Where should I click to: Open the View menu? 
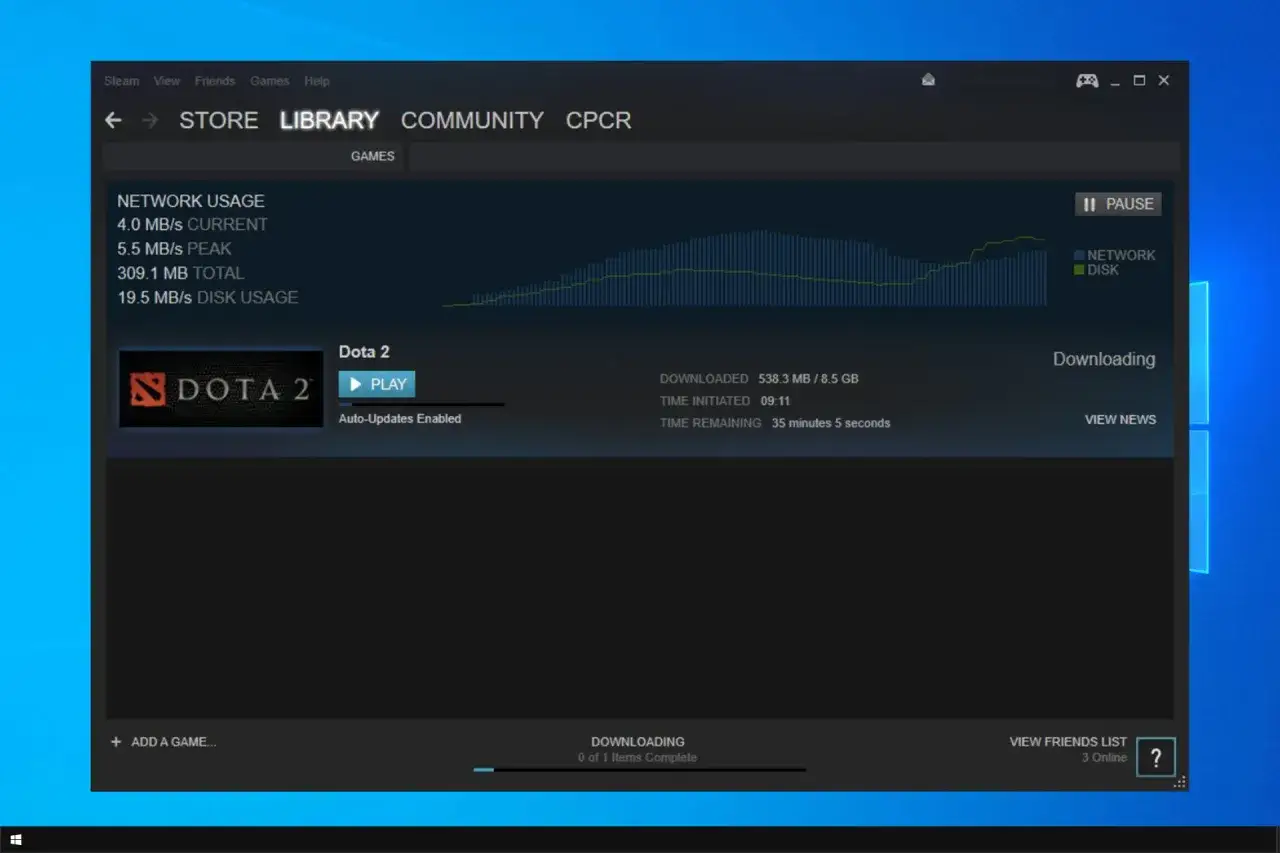click(166, 81)
